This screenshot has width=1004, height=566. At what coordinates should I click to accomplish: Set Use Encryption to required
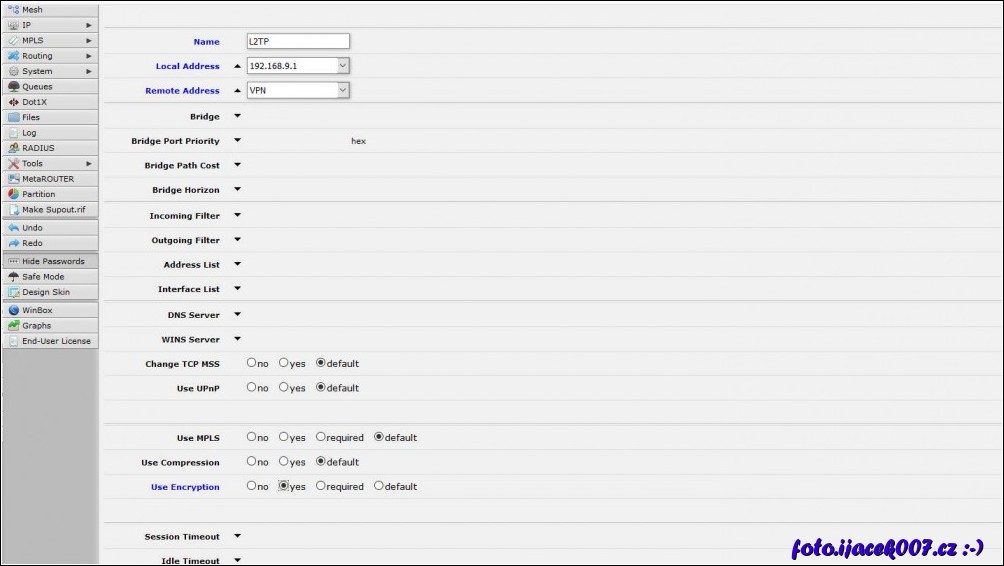click(321, 487)
